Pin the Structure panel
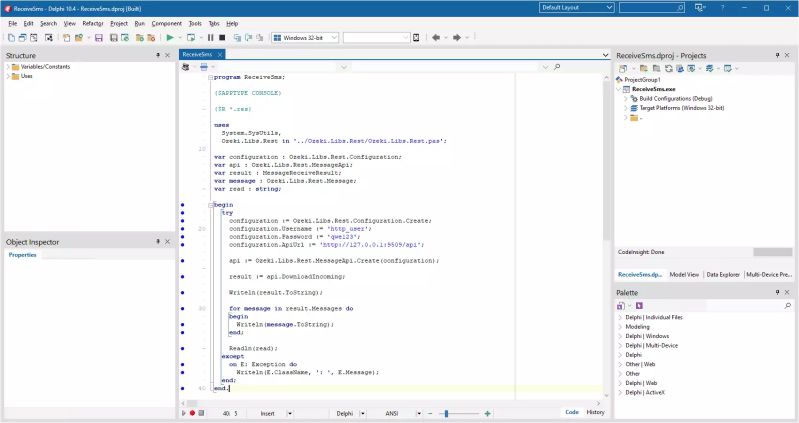The width and height of the screenshot is (799, 423). 158,55
